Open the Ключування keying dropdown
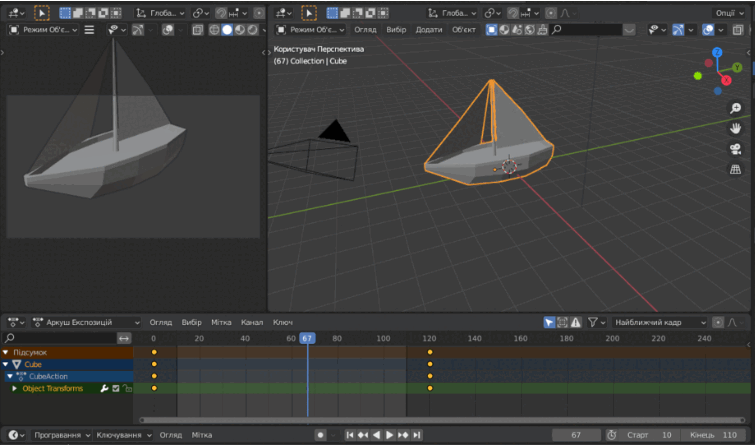The image size is (755, 445). [x=124, y=435]
